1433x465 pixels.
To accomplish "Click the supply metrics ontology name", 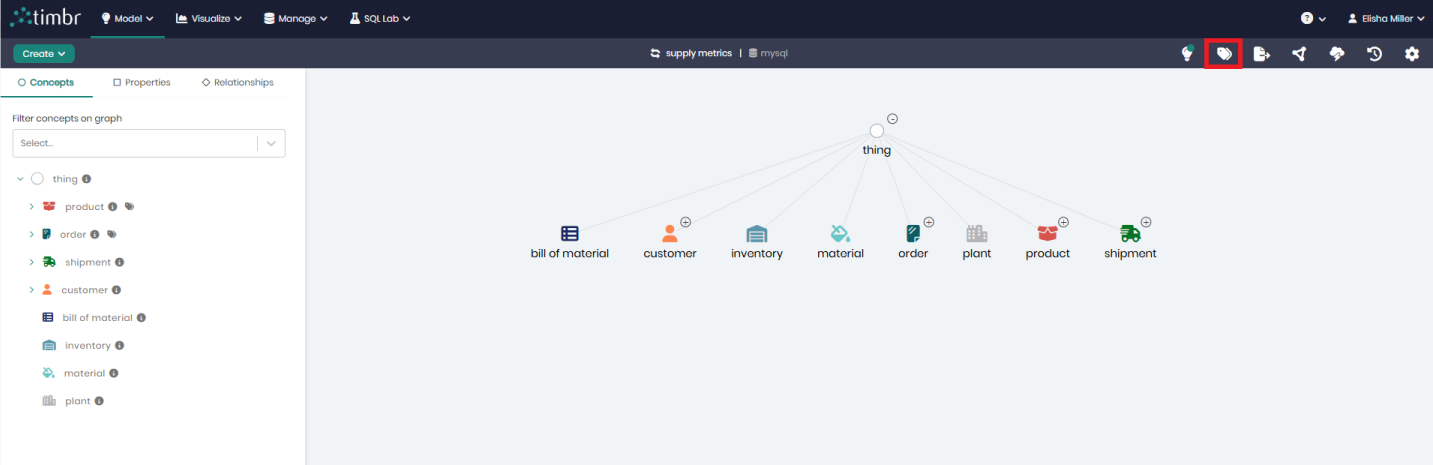I will point(699,53).
